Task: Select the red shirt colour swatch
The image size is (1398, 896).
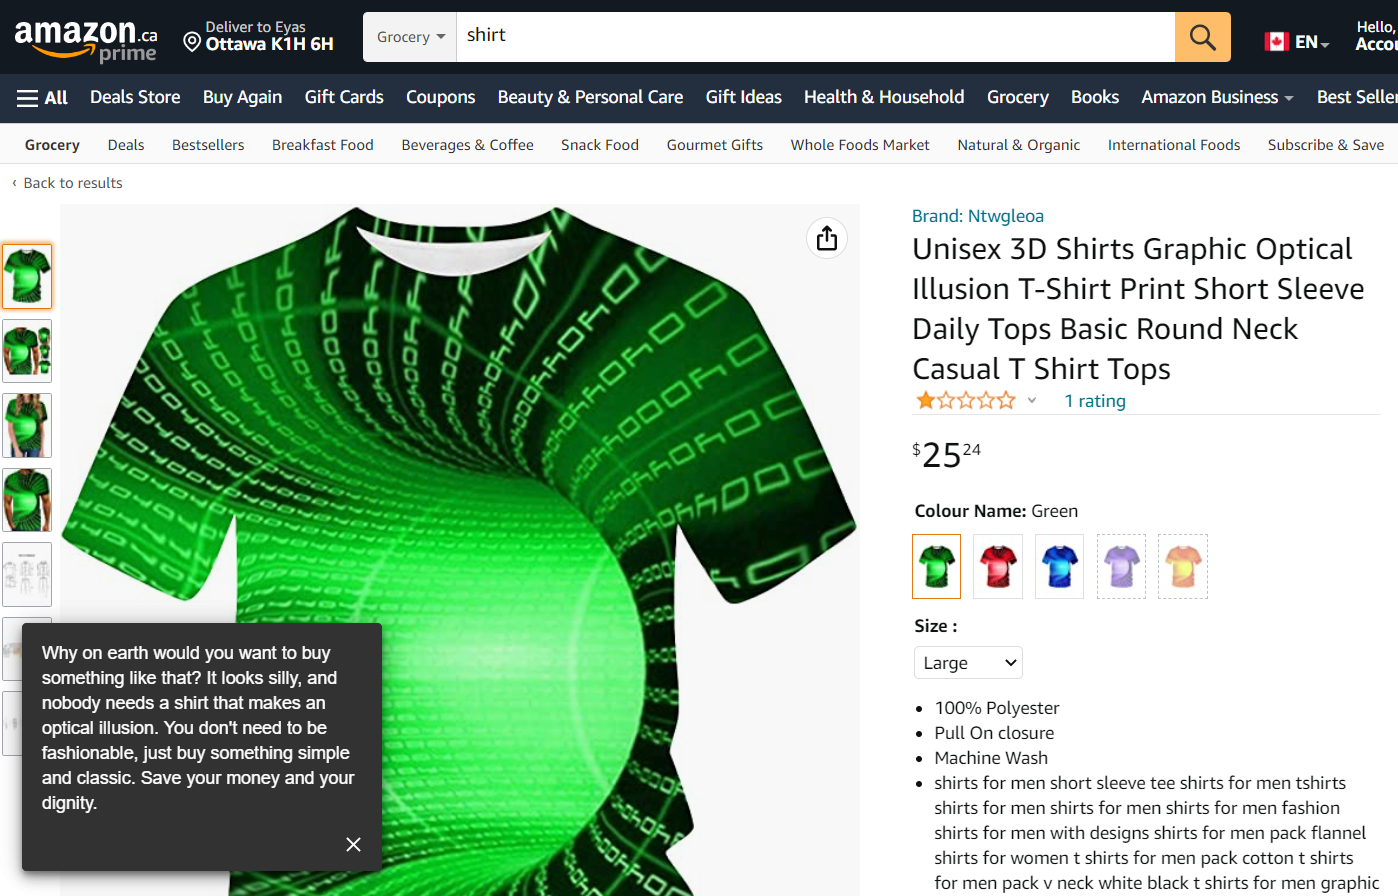Action: coord(998,566)
